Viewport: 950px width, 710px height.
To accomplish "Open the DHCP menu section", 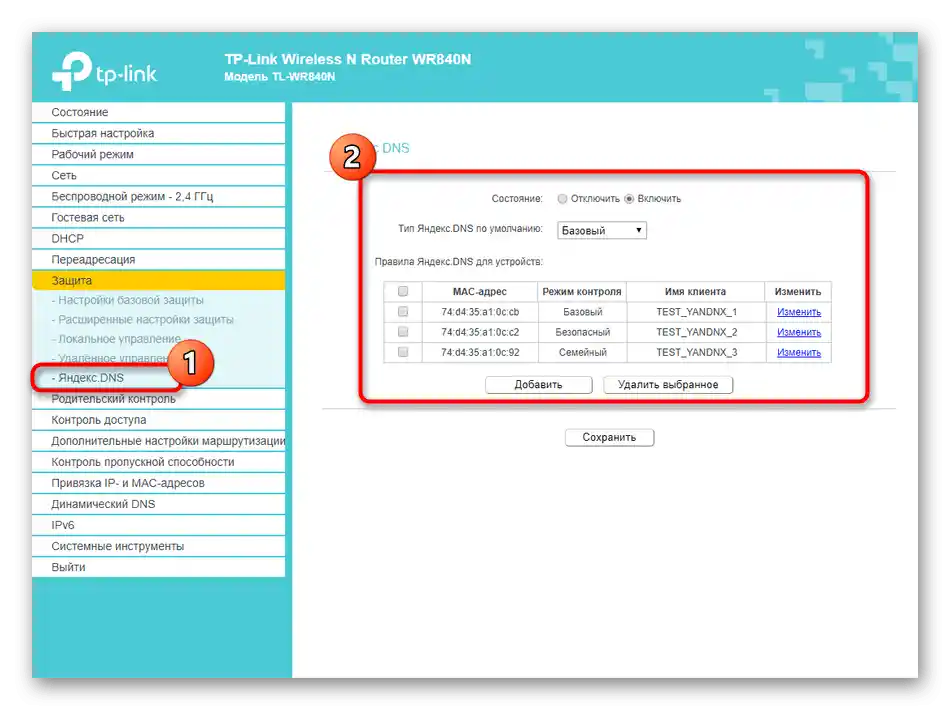I will 158,239.
